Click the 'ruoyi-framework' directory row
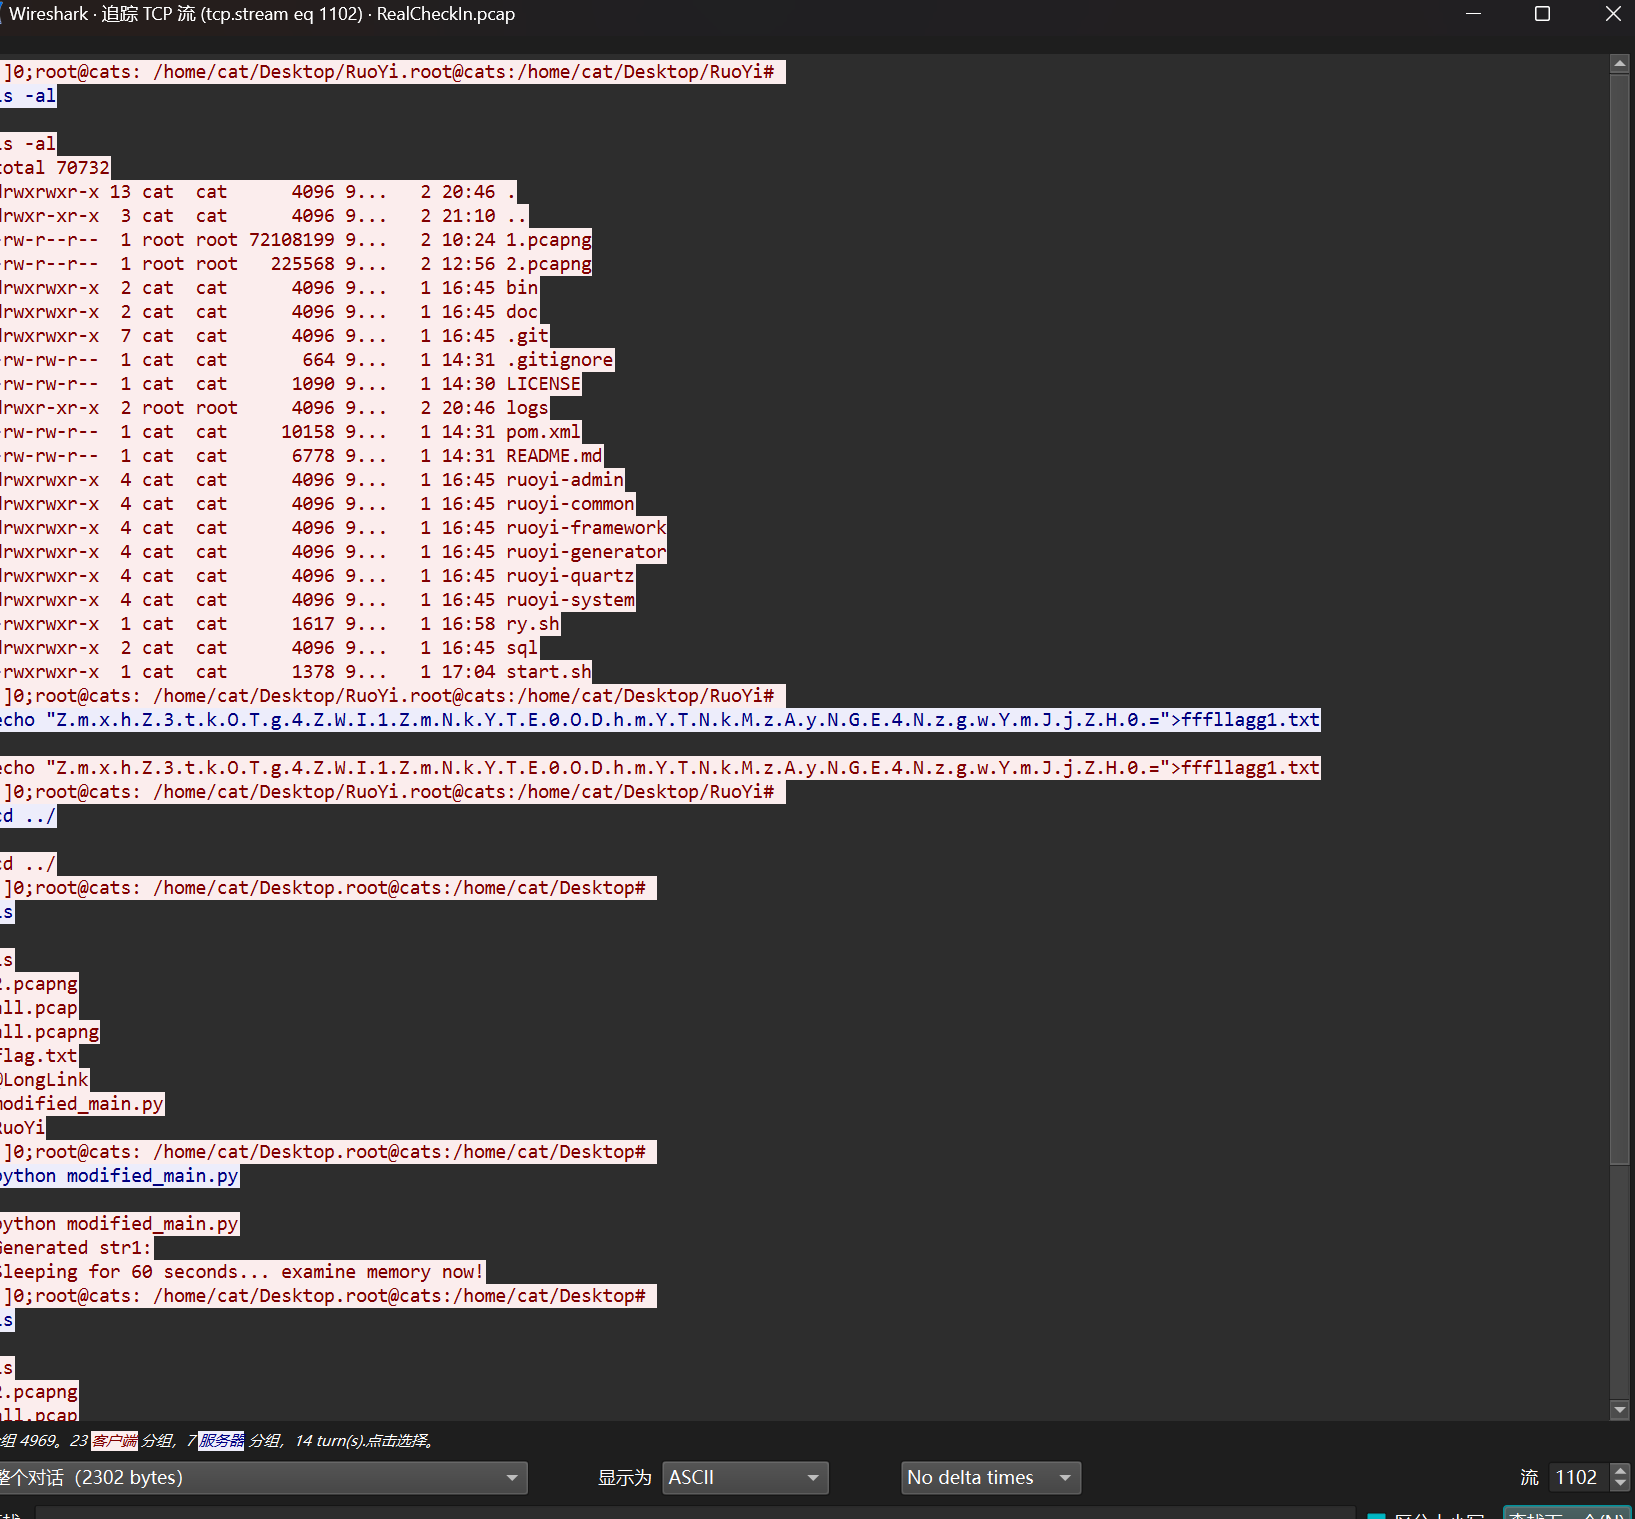 coord(334,528)
